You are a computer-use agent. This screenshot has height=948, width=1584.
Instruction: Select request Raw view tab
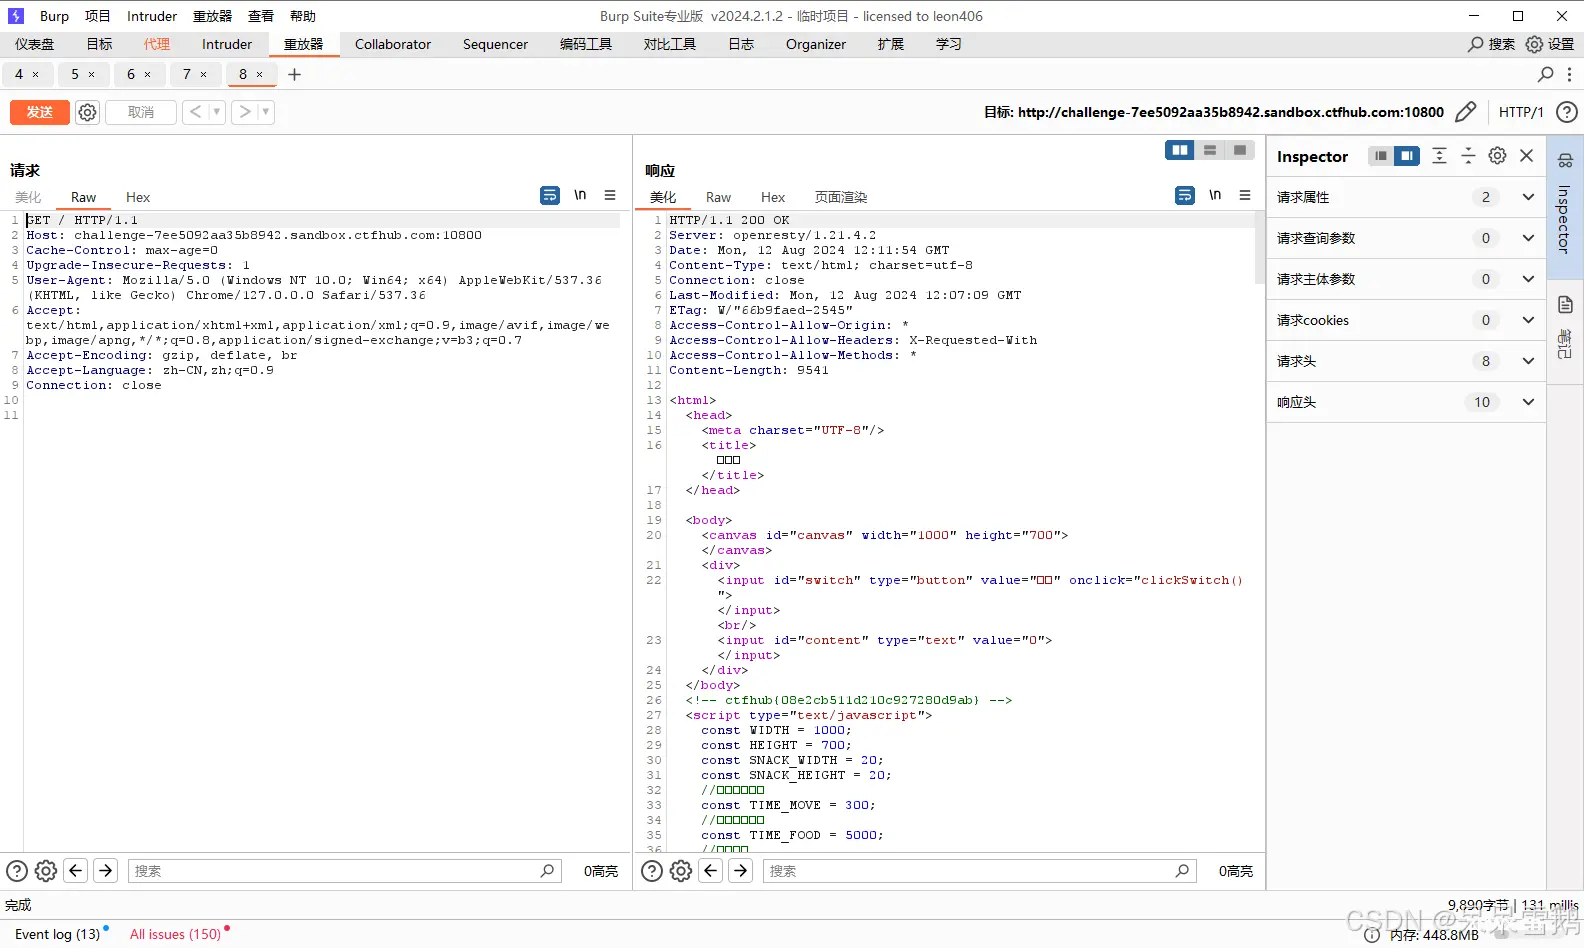click(x=83, y=197)
